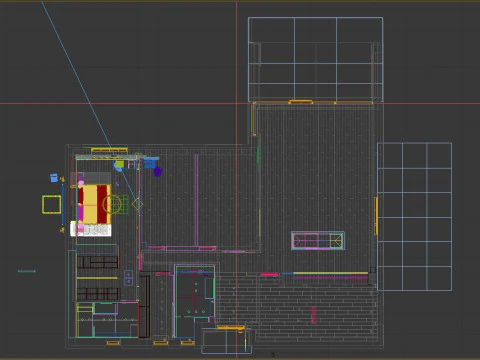This screenshot has width=480, height=360.
Task: Select the red and yellow bed object
Action: [94, 204]
